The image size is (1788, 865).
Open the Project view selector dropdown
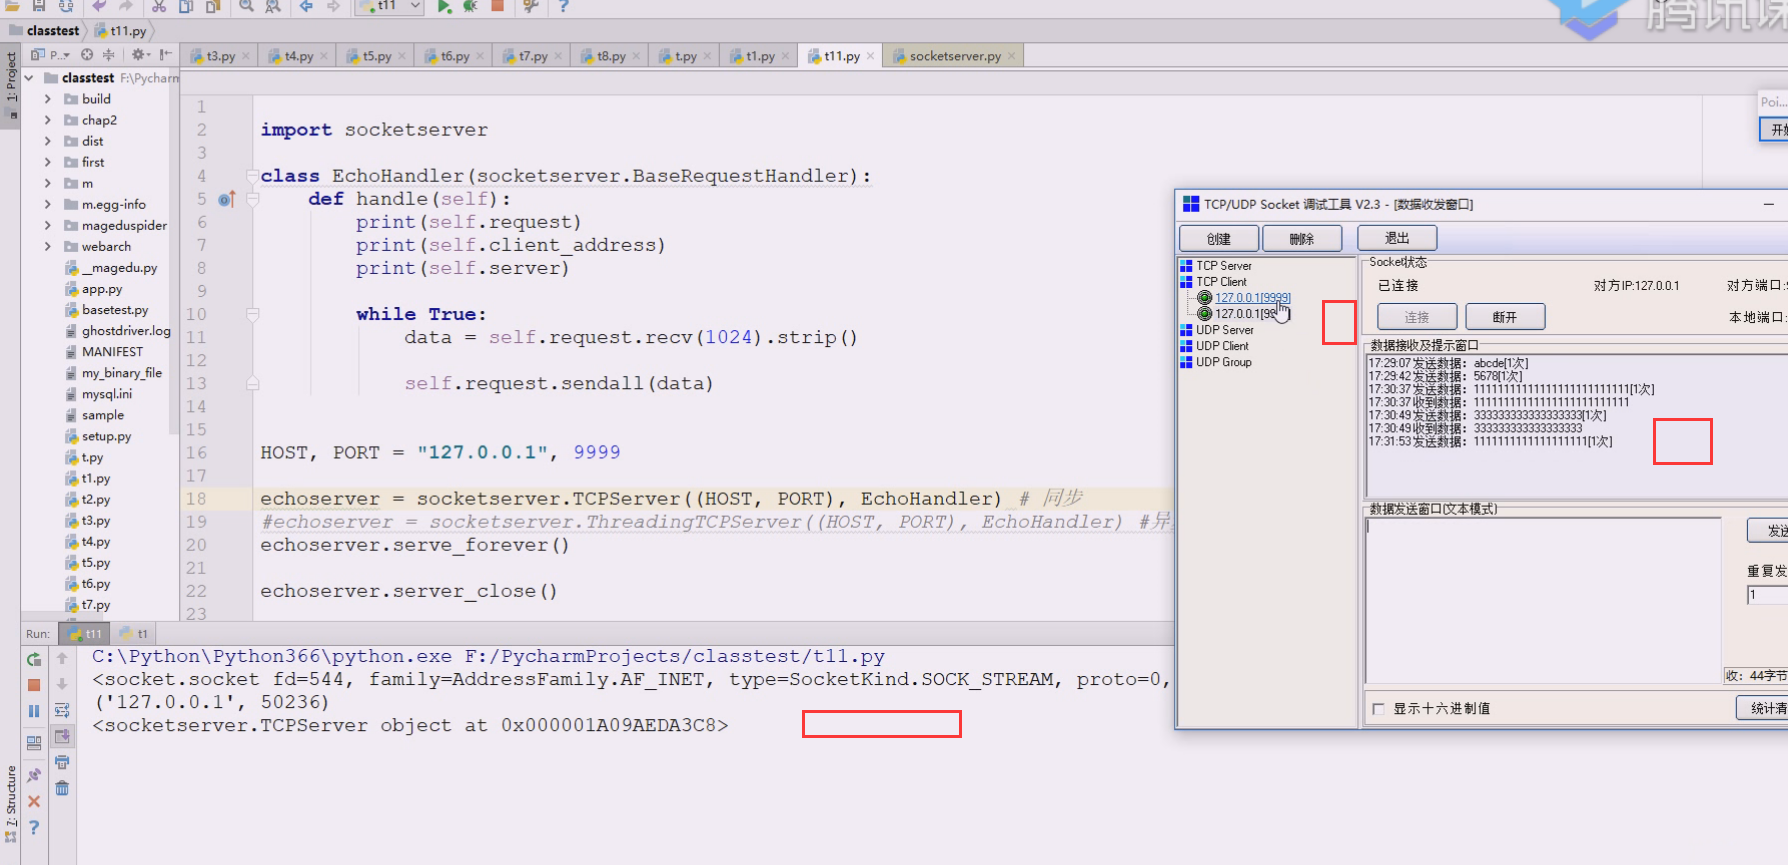51,55
